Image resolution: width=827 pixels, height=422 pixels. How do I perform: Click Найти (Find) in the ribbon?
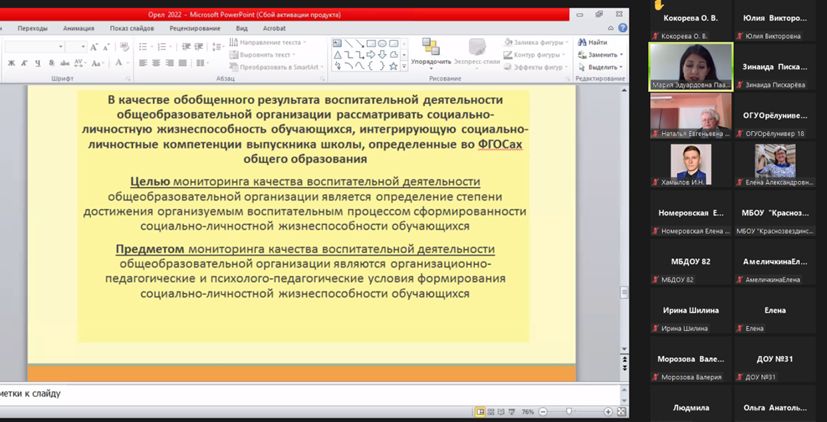click(x=592, y=42)
